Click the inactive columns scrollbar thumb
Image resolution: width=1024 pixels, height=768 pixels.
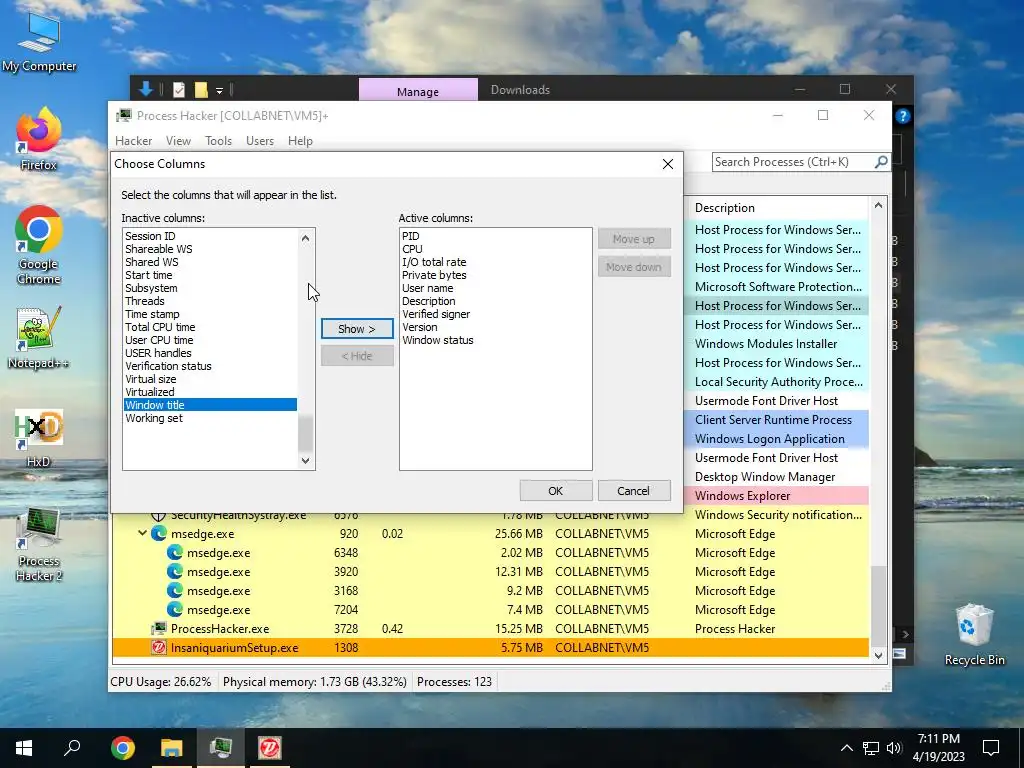(x=305, y=432)
